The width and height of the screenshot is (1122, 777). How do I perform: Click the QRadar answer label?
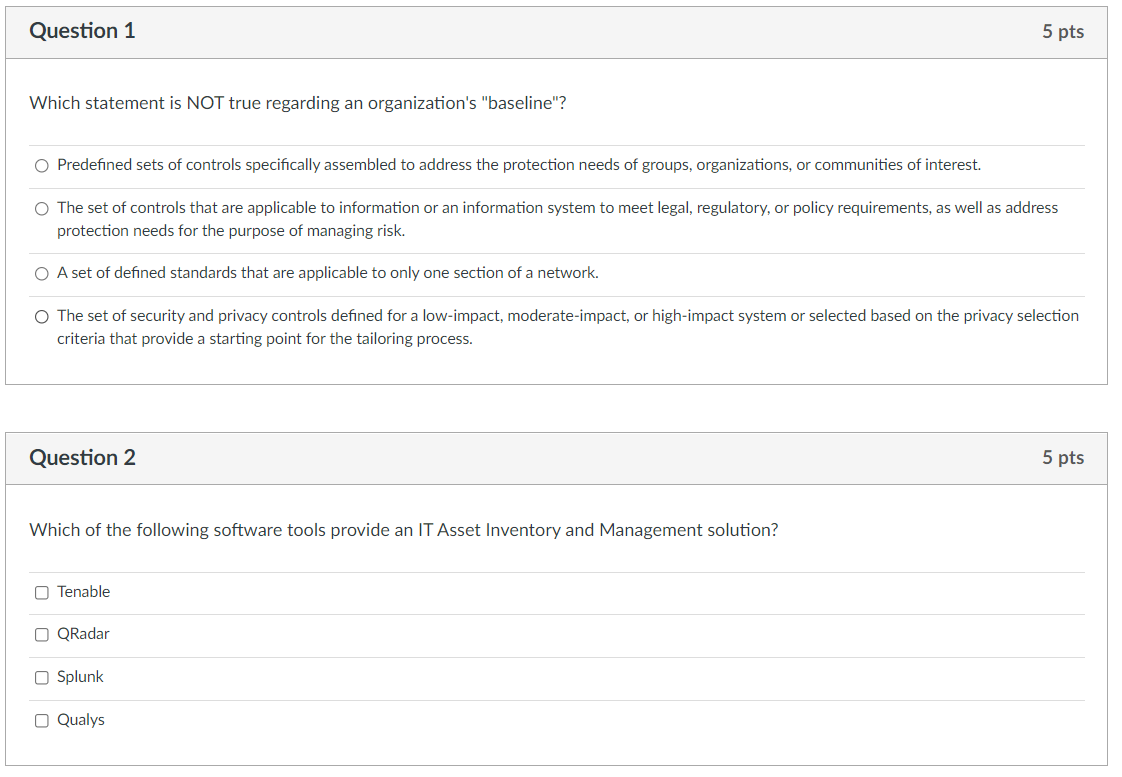(83, 634)
